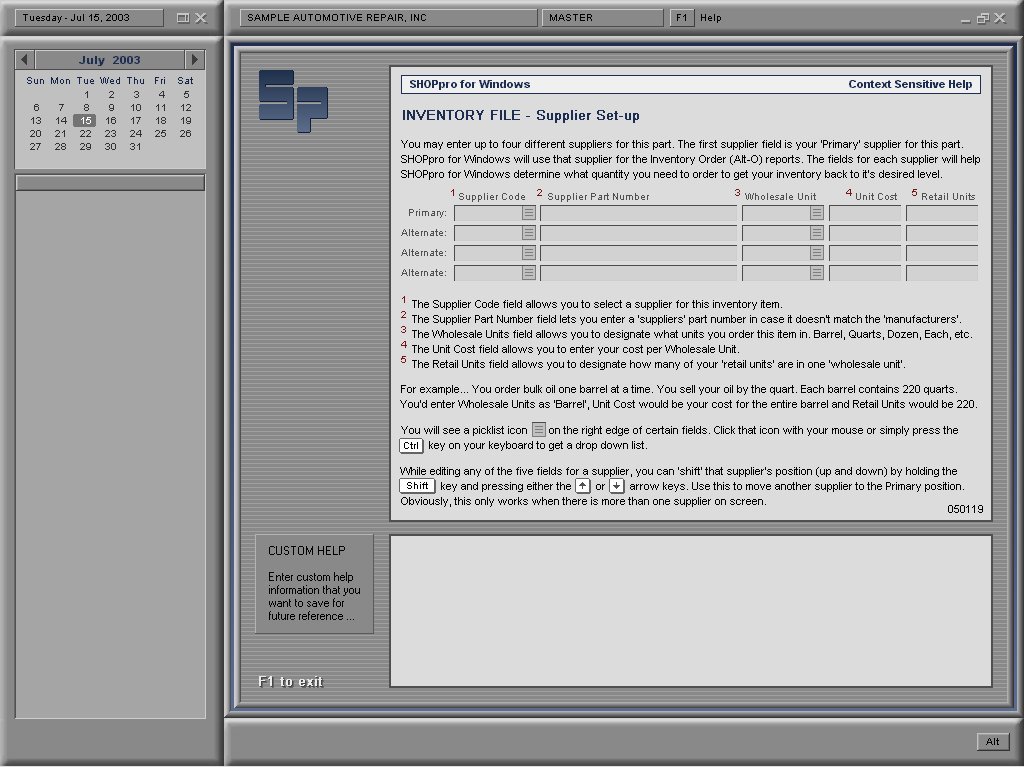Screen dimensions: 1024x768
Task: Select July 15 in the calendar
Action: 85,121
